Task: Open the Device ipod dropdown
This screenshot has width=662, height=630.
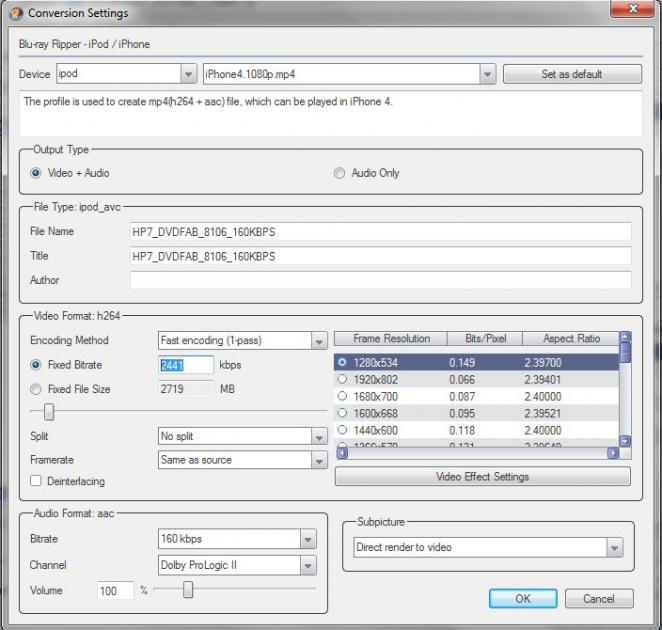Action: tap(188, 74)
